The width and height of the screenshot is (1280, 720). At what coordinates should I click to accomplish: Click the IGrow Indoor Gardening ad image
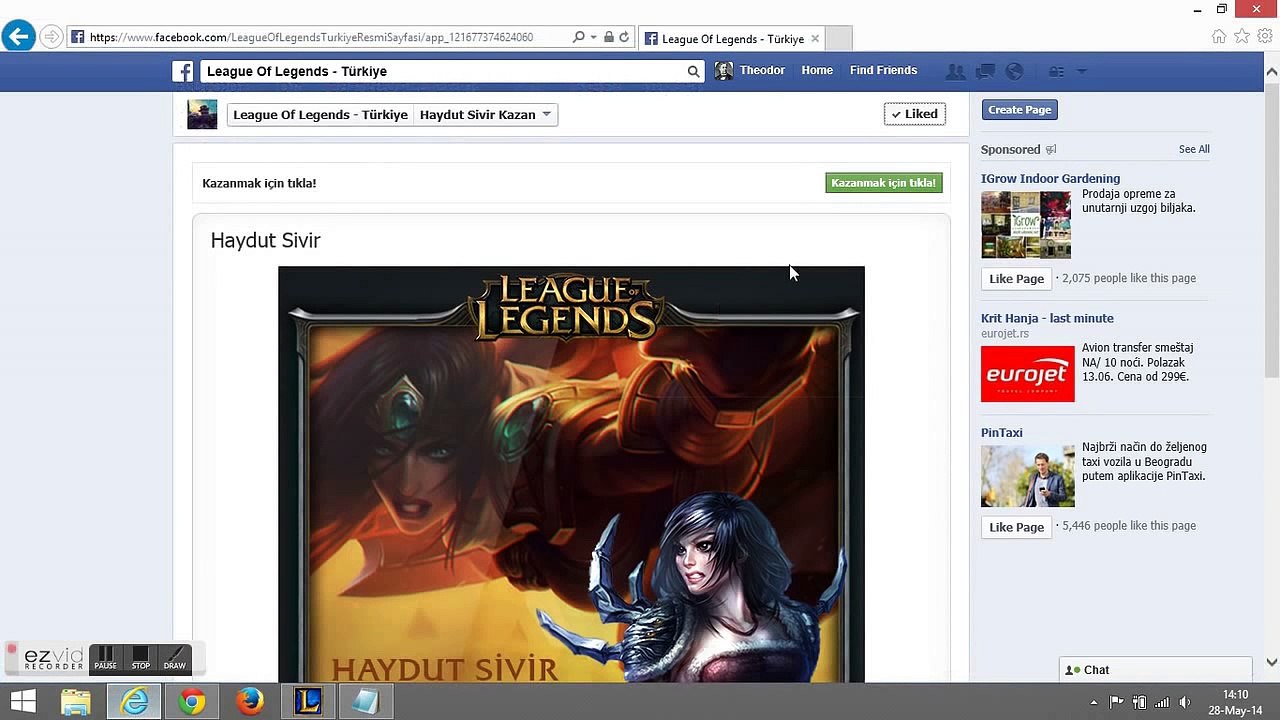pos(1026,225)
